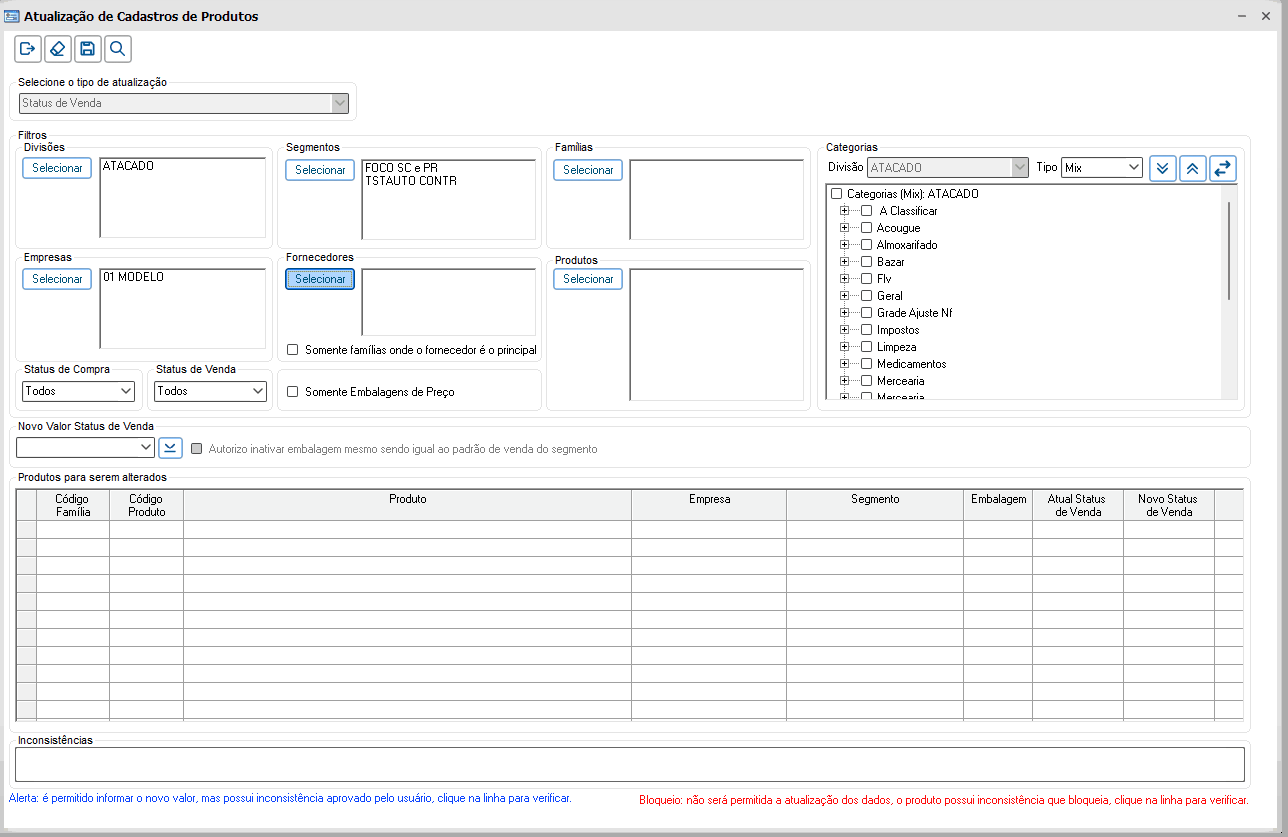Screen dimensions: 1288x837
Task: Click the exit icon in the toolbar
Action: [28, 49]
